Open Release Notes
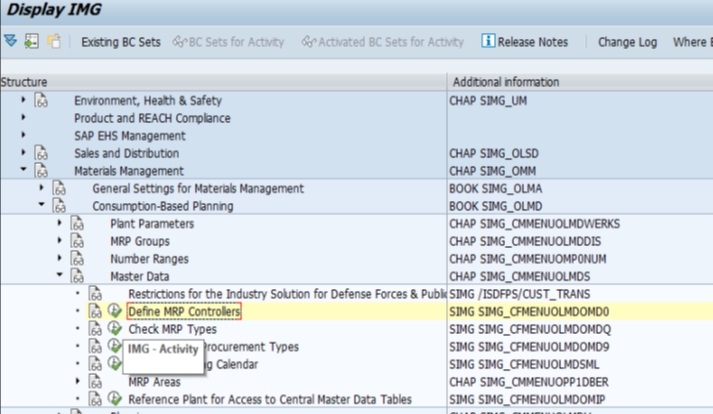The image size is (713, 414). (x=524, y=42)
